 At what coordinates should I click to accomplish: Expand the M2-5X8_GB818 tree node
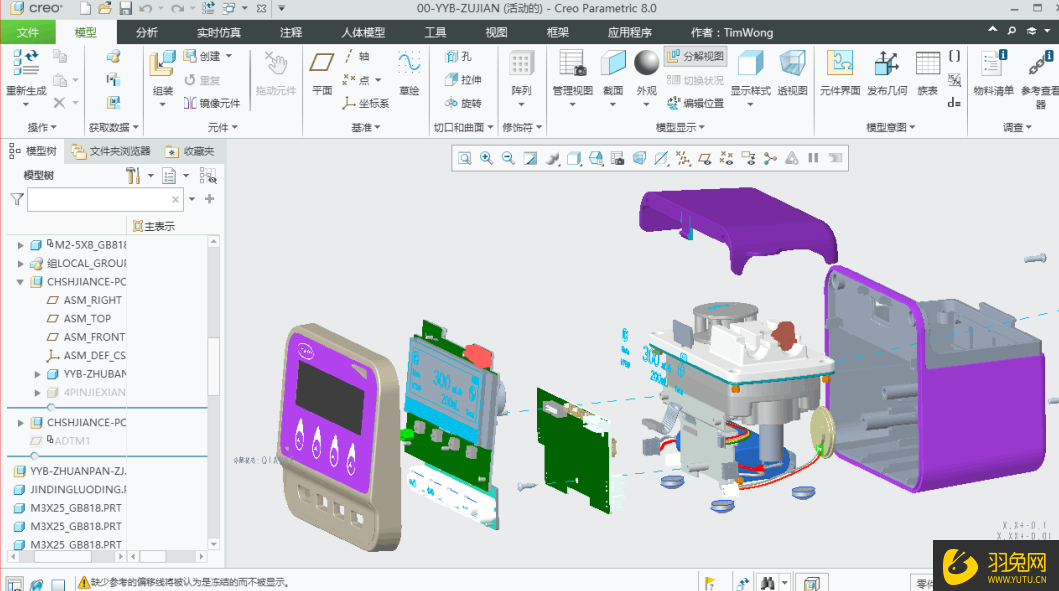[x=21, y=245]
